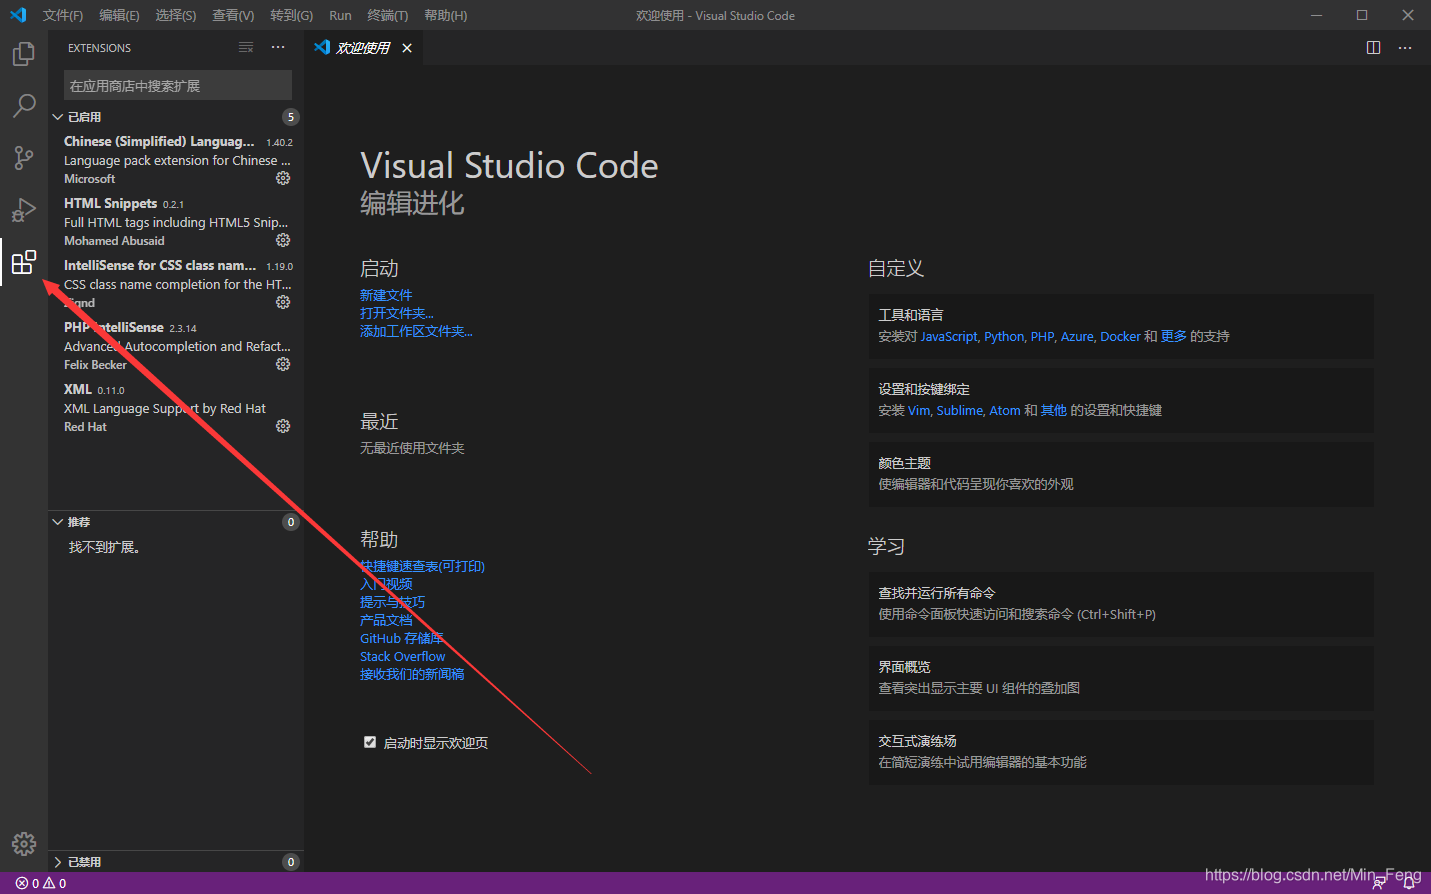The image size is (1431, 894).
Task: Open gear settings for Chinese Language pack
Action: click(283, 178)
